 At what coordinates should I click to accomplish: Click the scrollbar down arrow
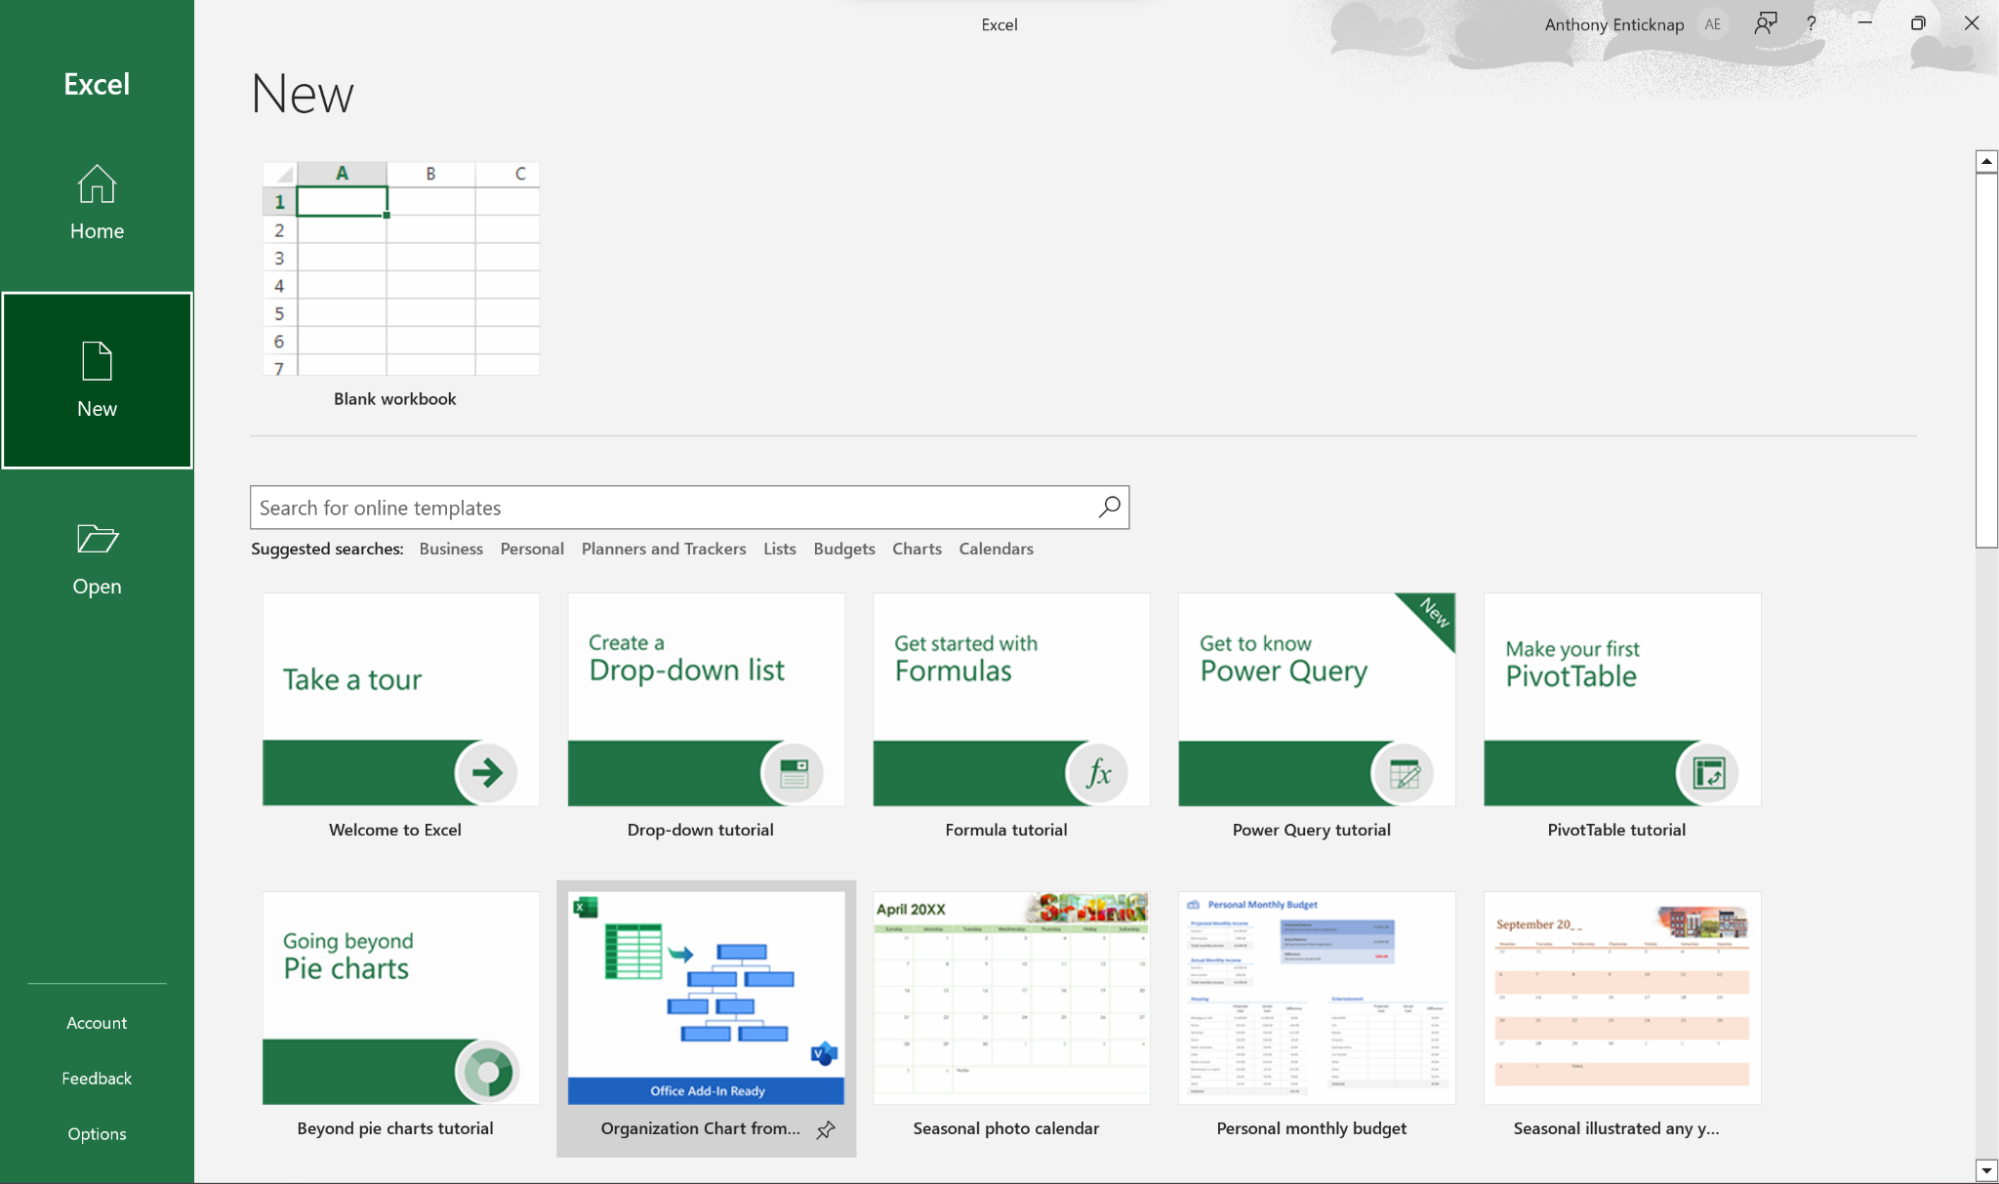coord(1986,1170)
